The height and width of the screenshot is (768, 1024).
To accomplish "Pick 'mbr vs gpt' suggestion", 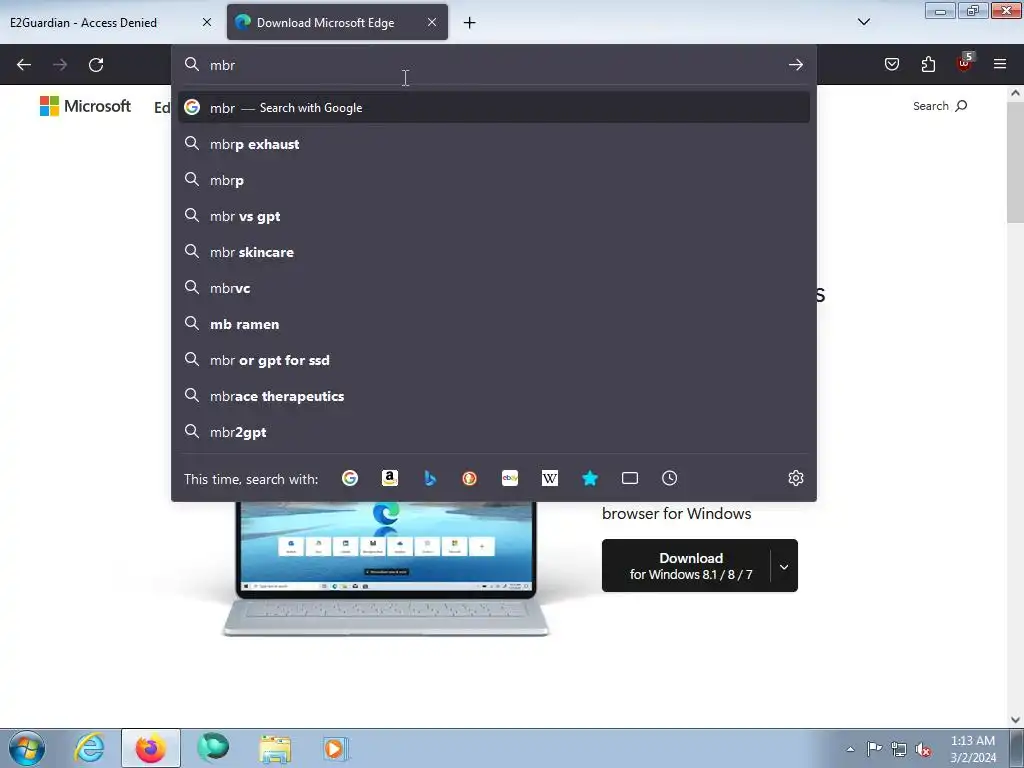I will coord(494,216).
